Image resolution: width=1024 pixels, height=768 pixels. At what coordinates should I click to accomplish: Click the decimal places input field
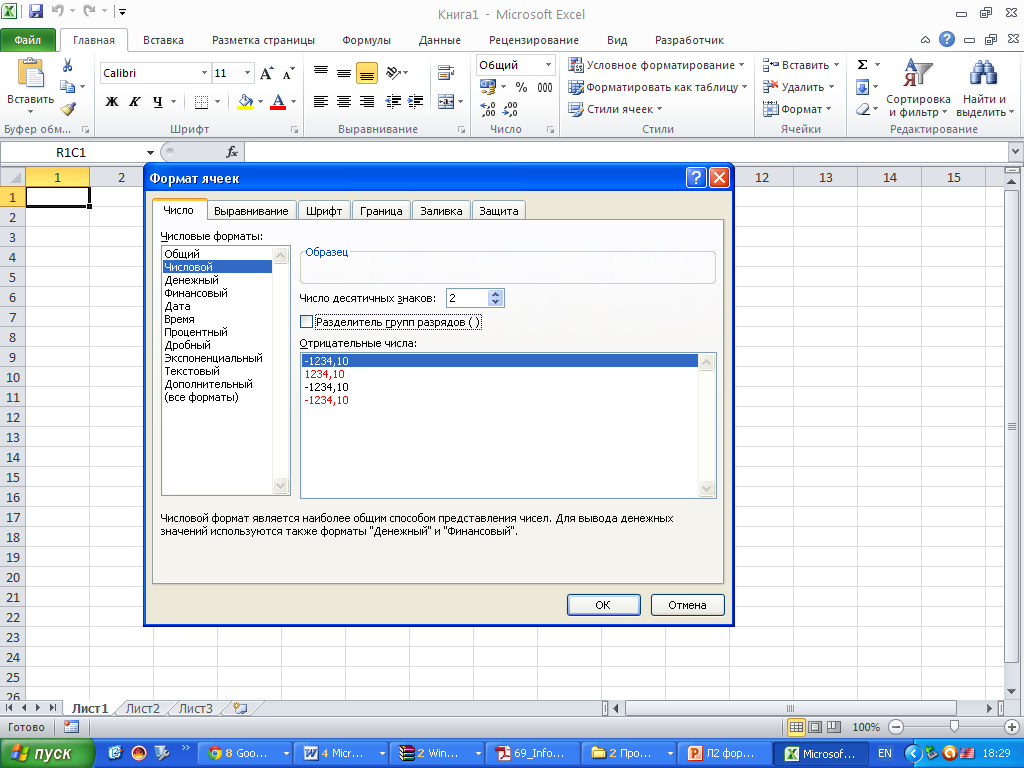467,298
